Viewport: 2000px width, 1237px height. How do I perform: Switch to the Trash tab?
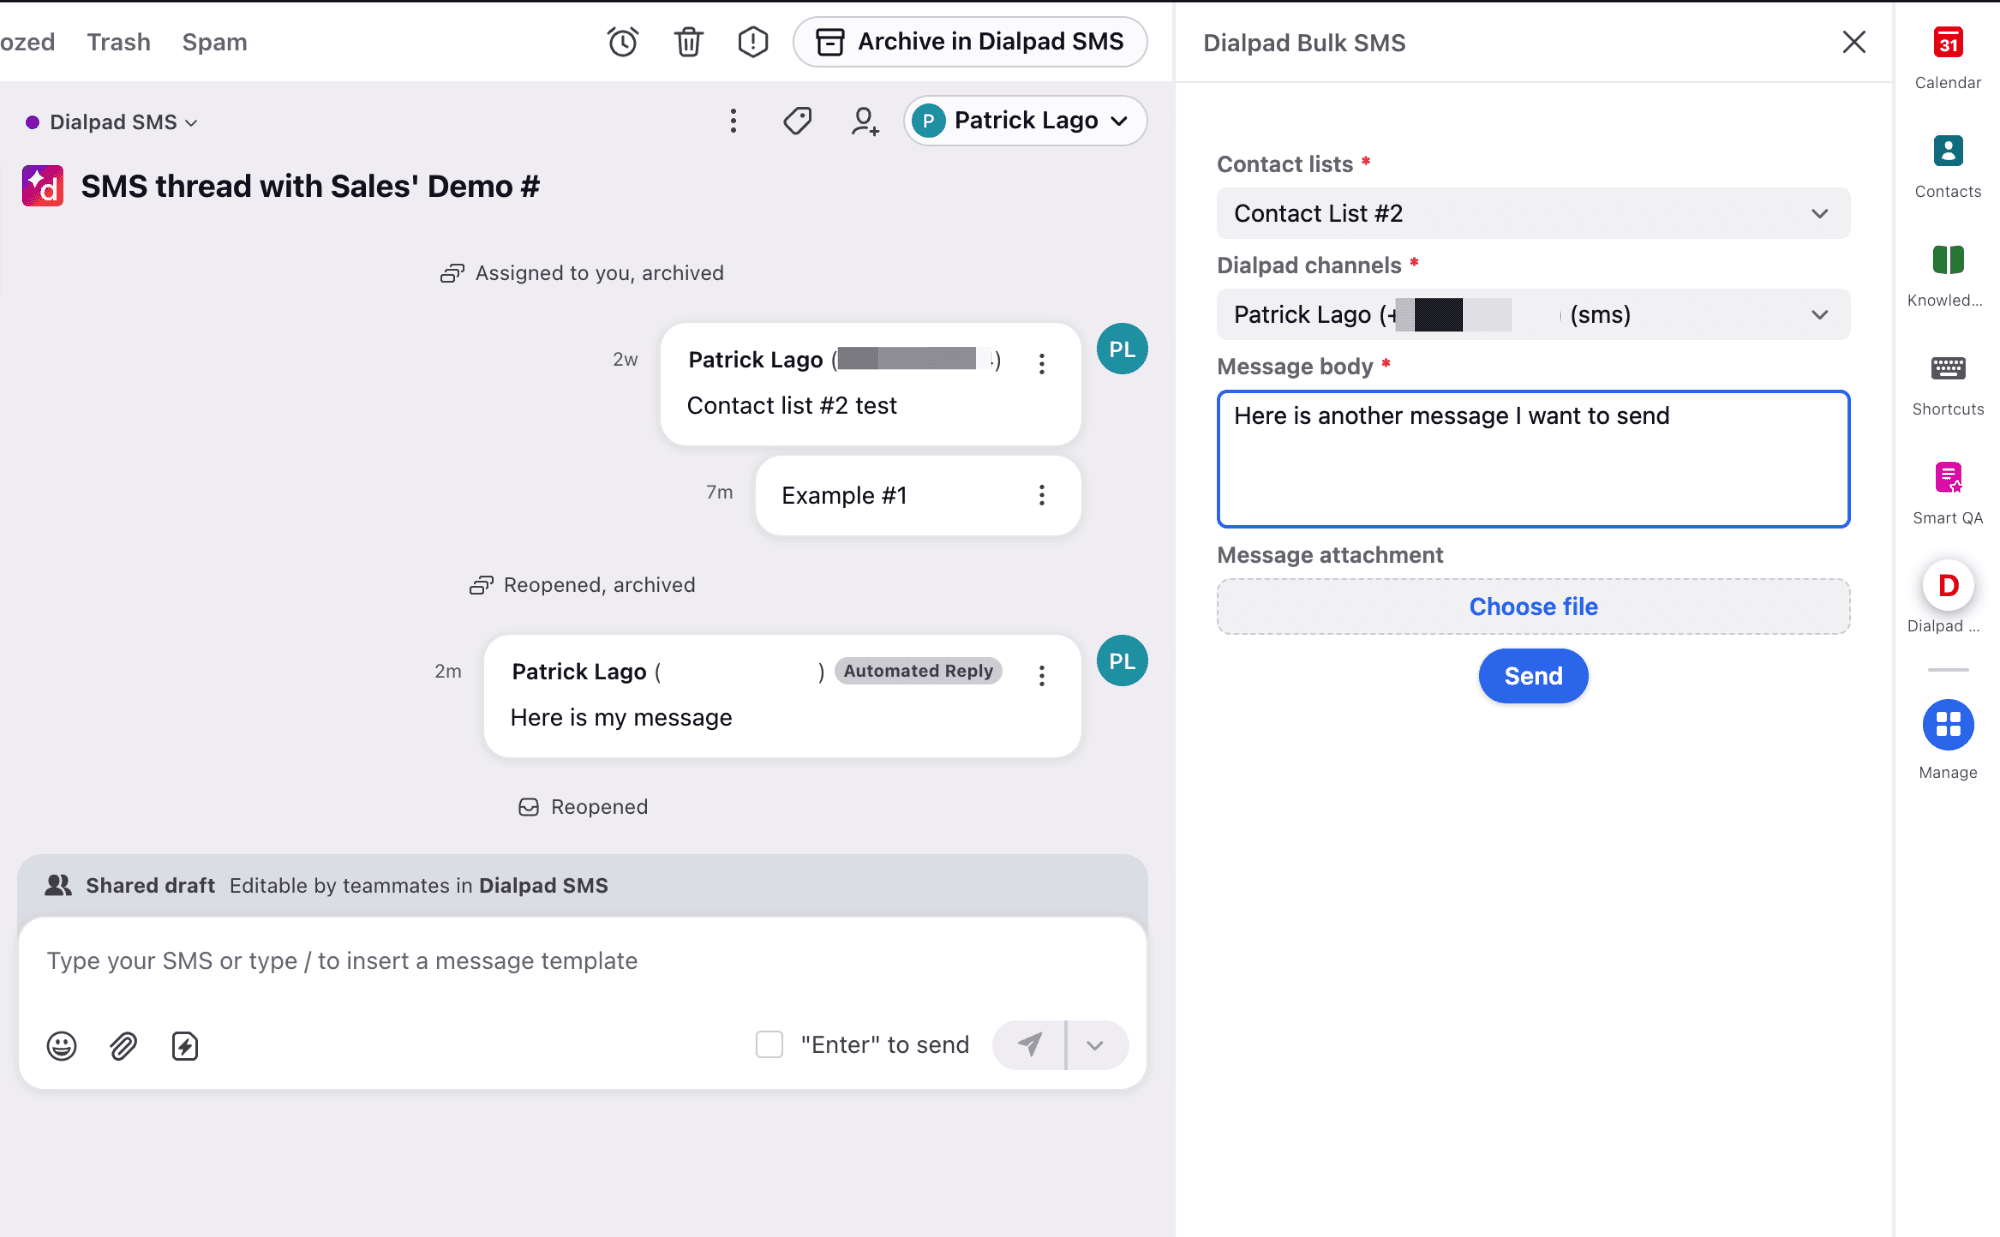tap(118, 42)
